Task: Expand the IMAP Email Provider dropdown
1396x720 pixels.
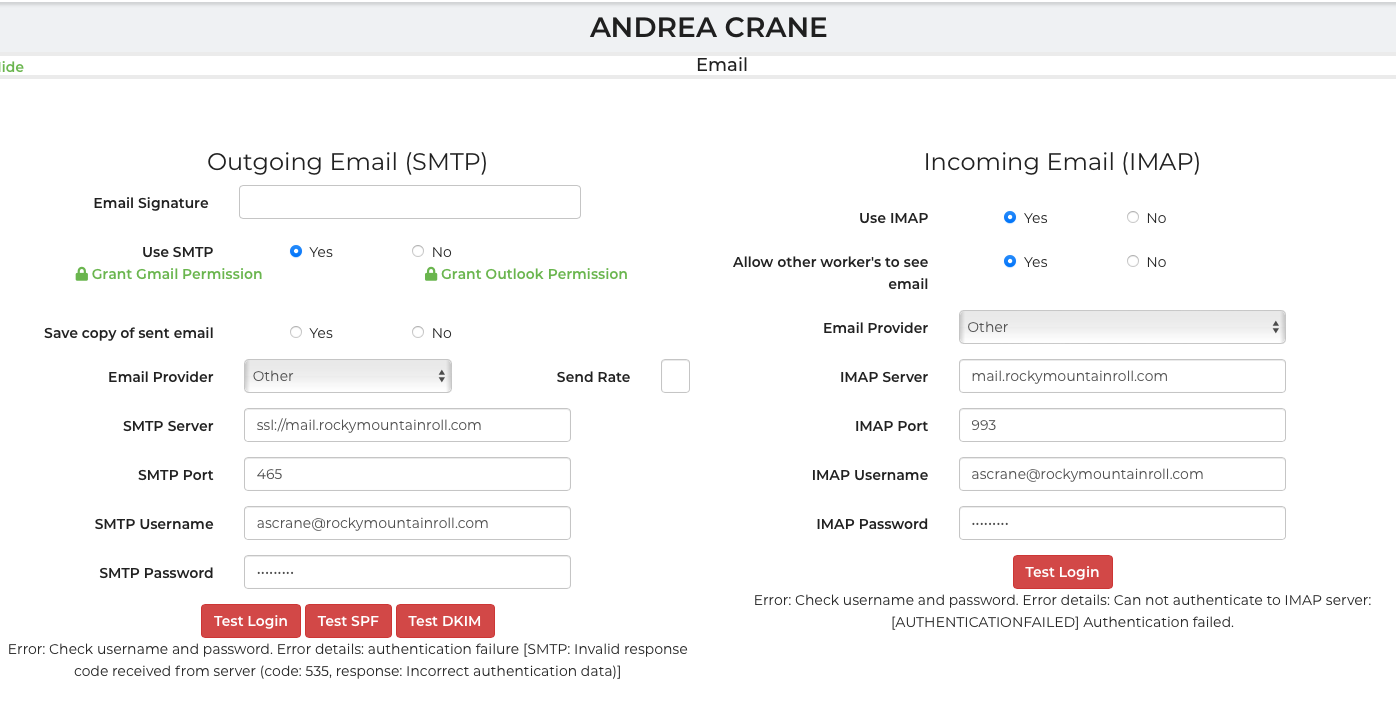Action: click(1121, 327)
